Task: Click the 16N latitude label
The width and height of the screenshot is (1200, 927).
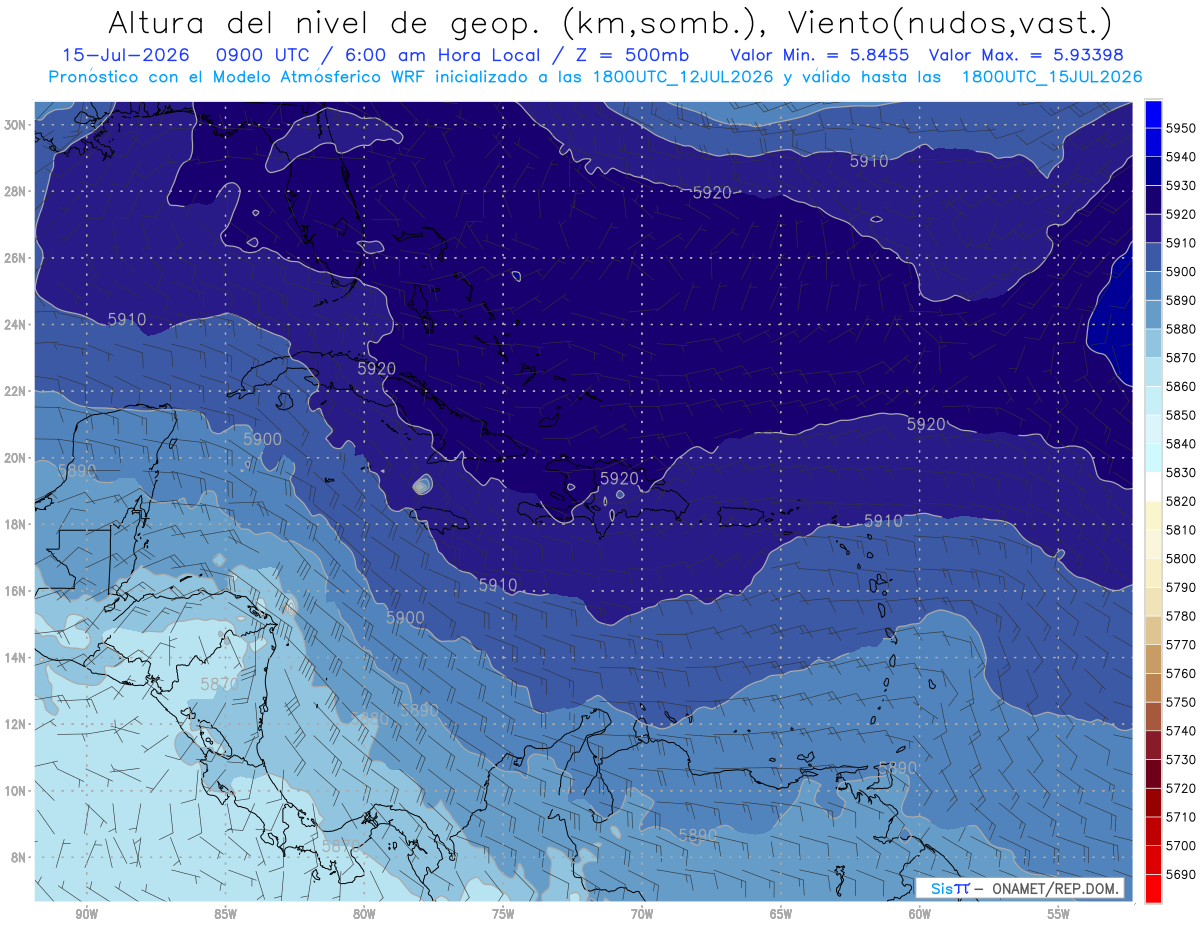Action: pos(16,591)
